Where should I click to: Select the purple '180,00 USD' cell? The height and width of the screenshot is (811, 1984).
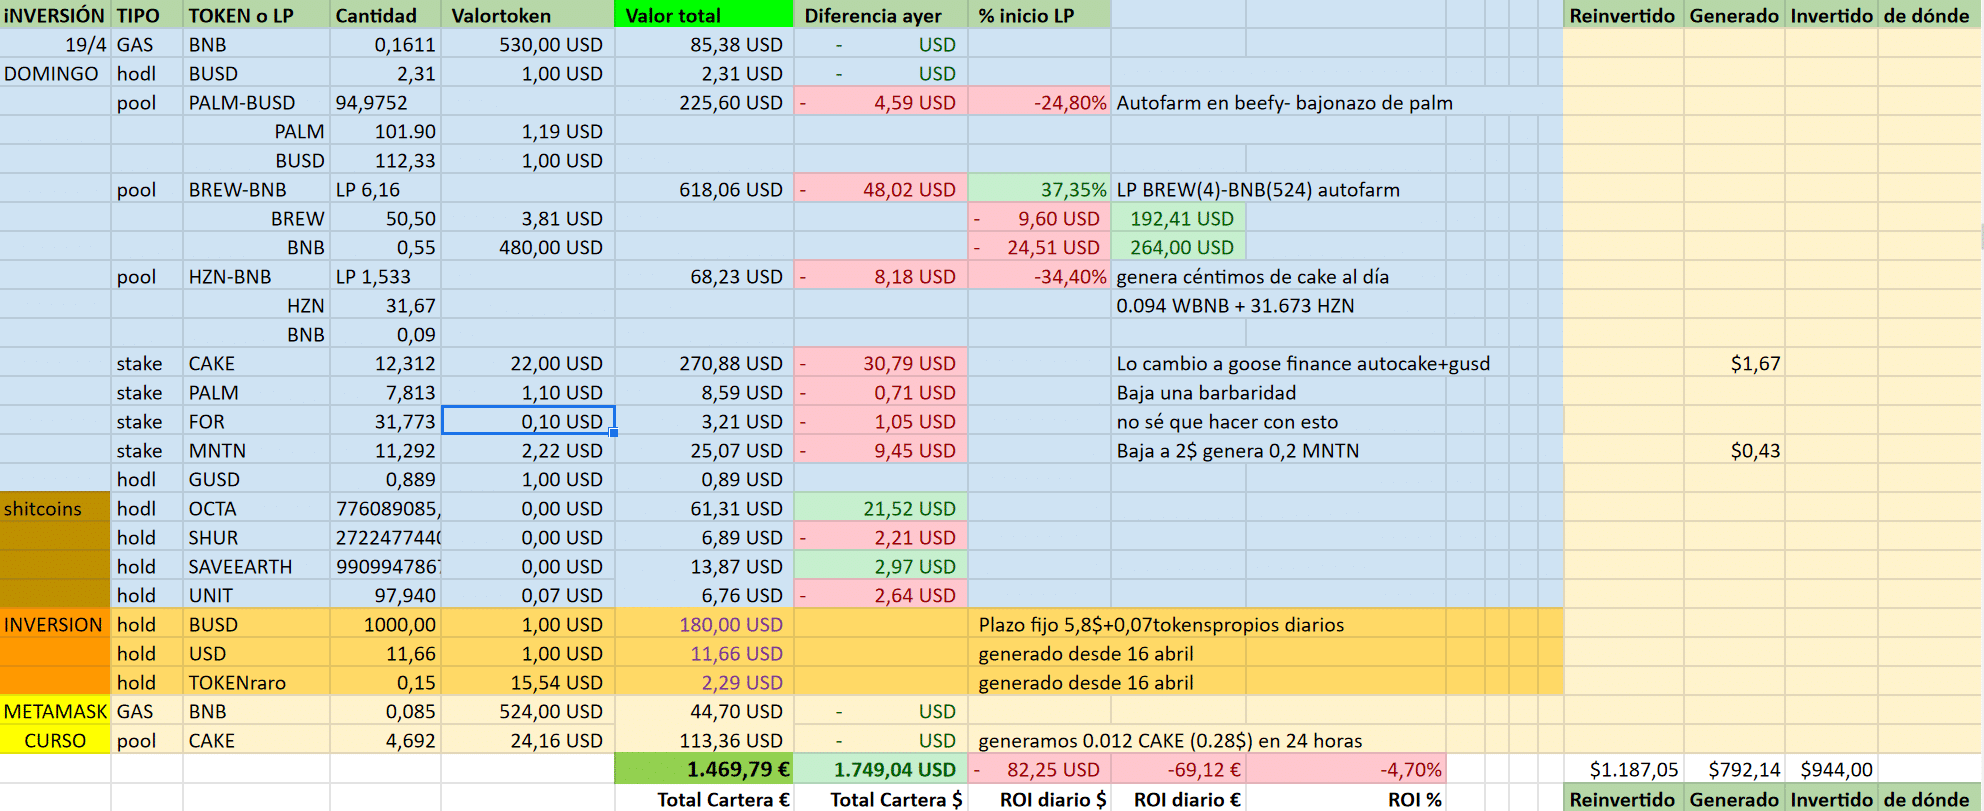[703, 624]
